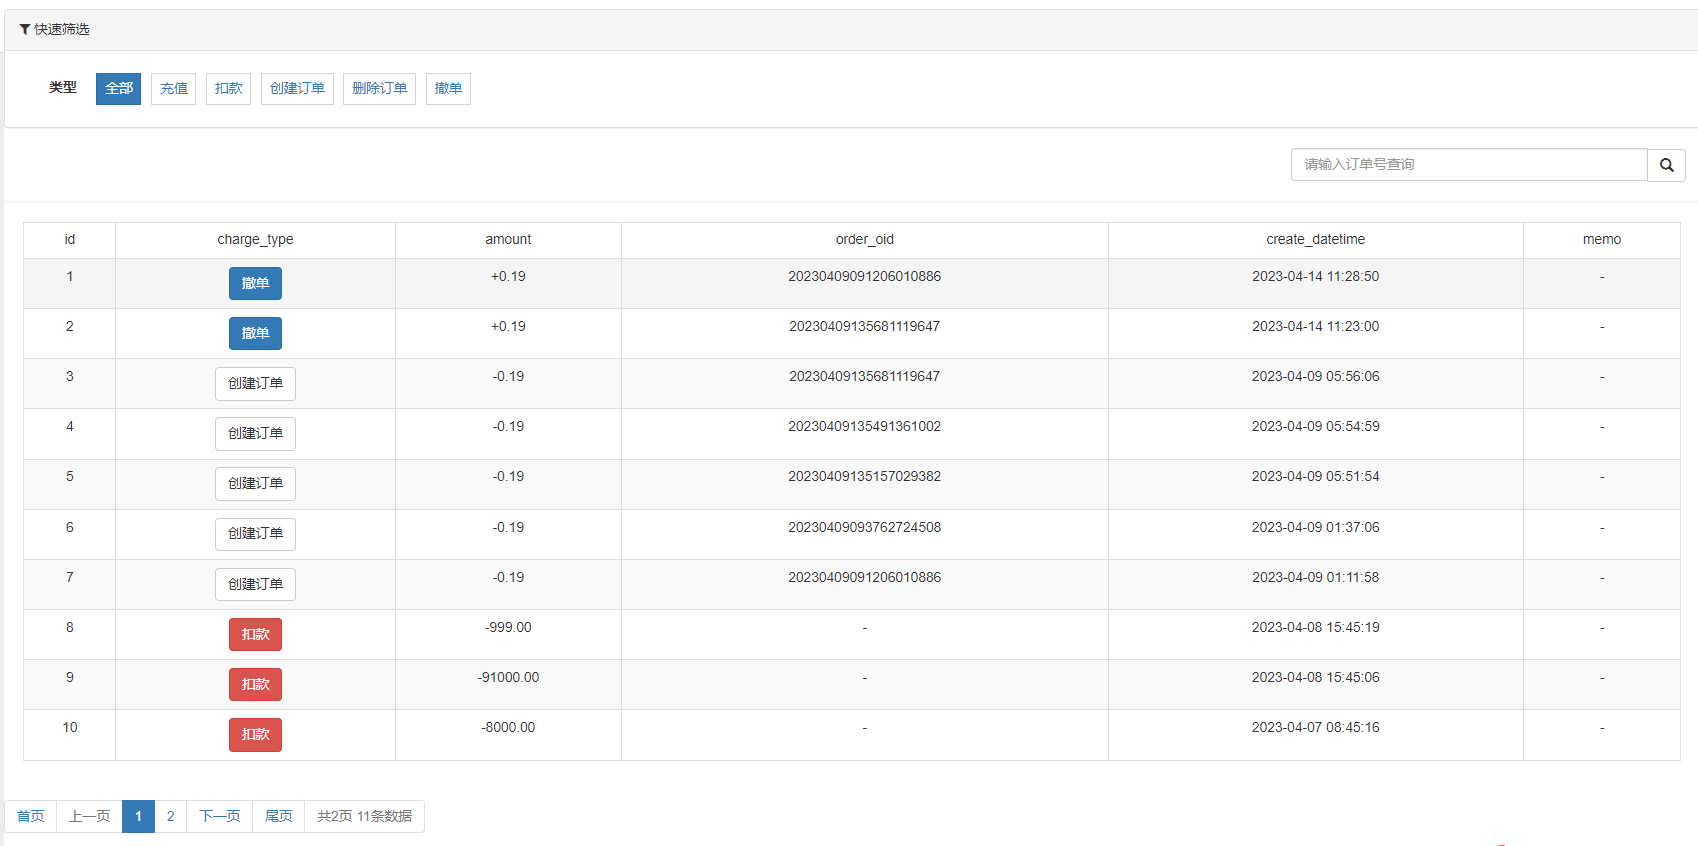Click the 扣款 badge in row 9
The height and width of the screenshot is (846, 1698).
(255, 685)
